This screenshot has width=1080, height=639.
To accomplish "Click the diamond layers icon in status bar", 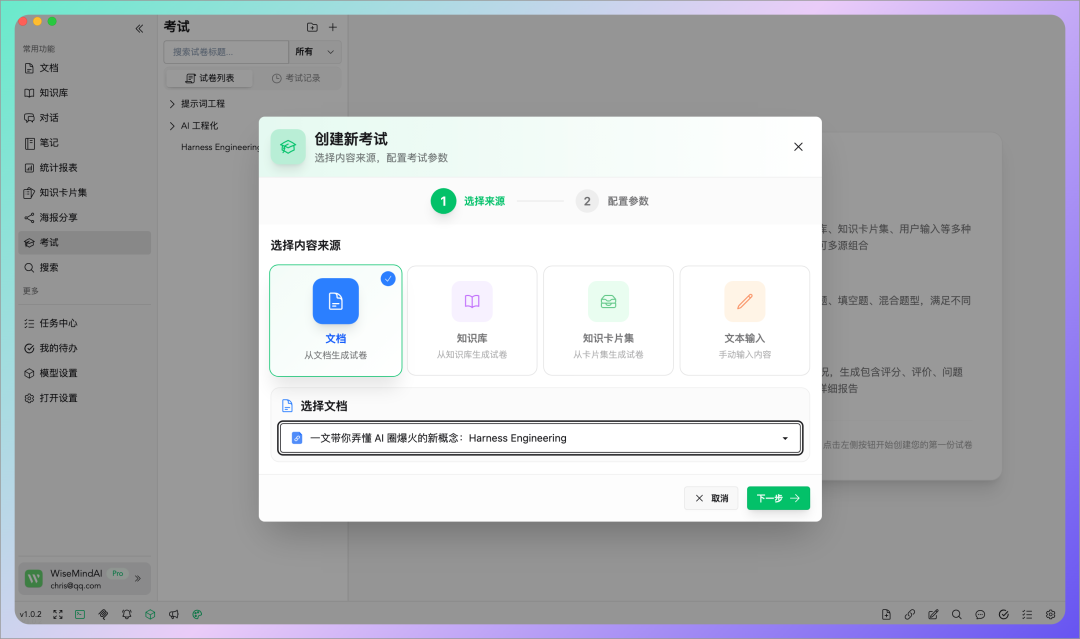I will click(x=103, y=614).
